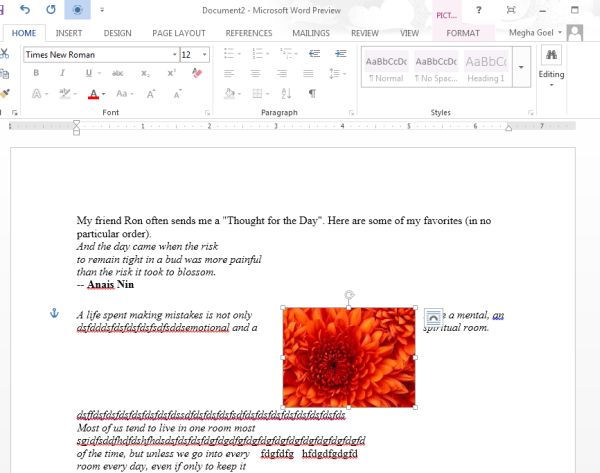
Task: Toggle Subscript formatting
Action: coord(145,73)
